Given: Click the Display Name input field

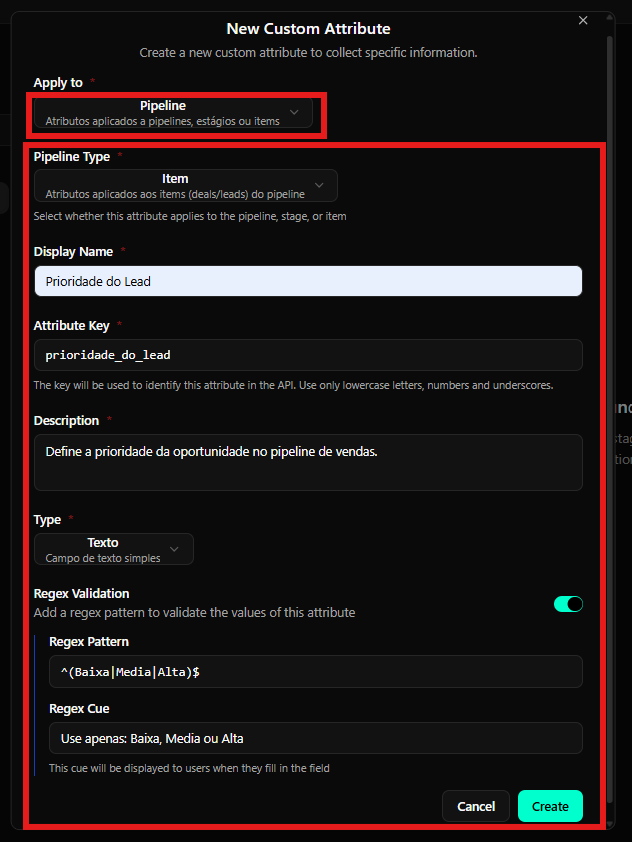Looking at the screenshot, I should [308, 281].
